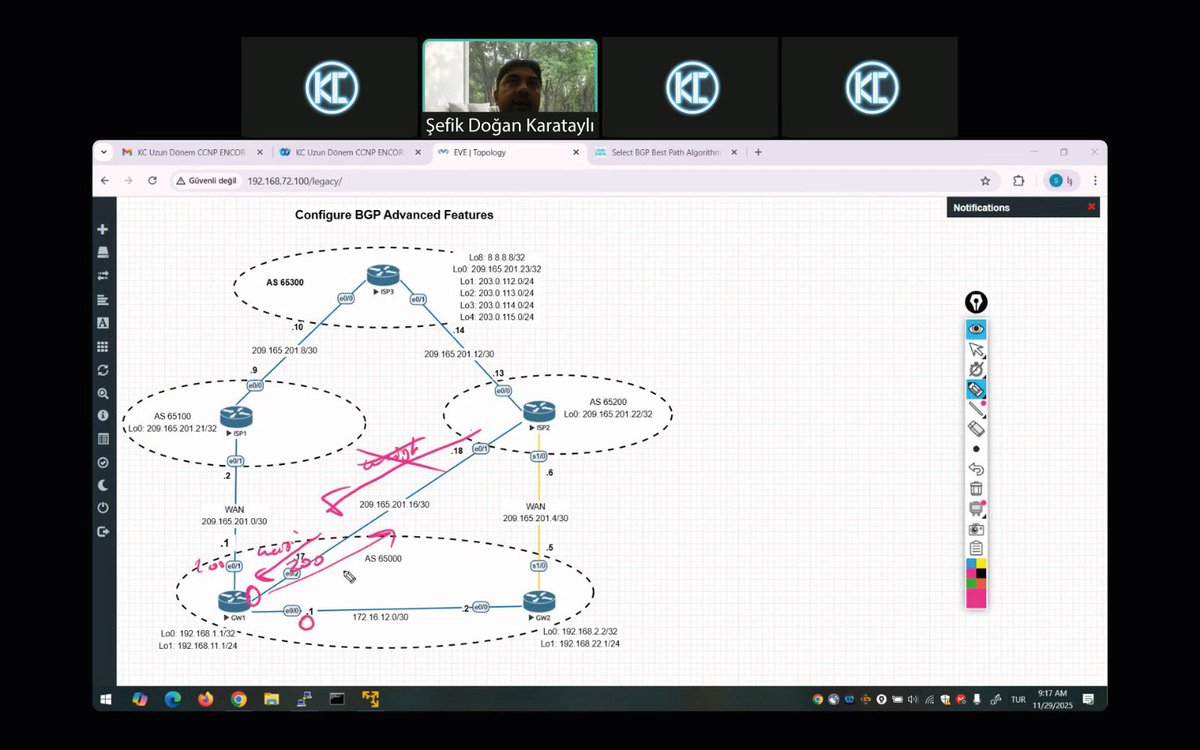Image resolution: width=1200 pixels, height=750 pixels.
Task: Open the networks arrows icon in EVE sidebar
Action: (103, 276)
